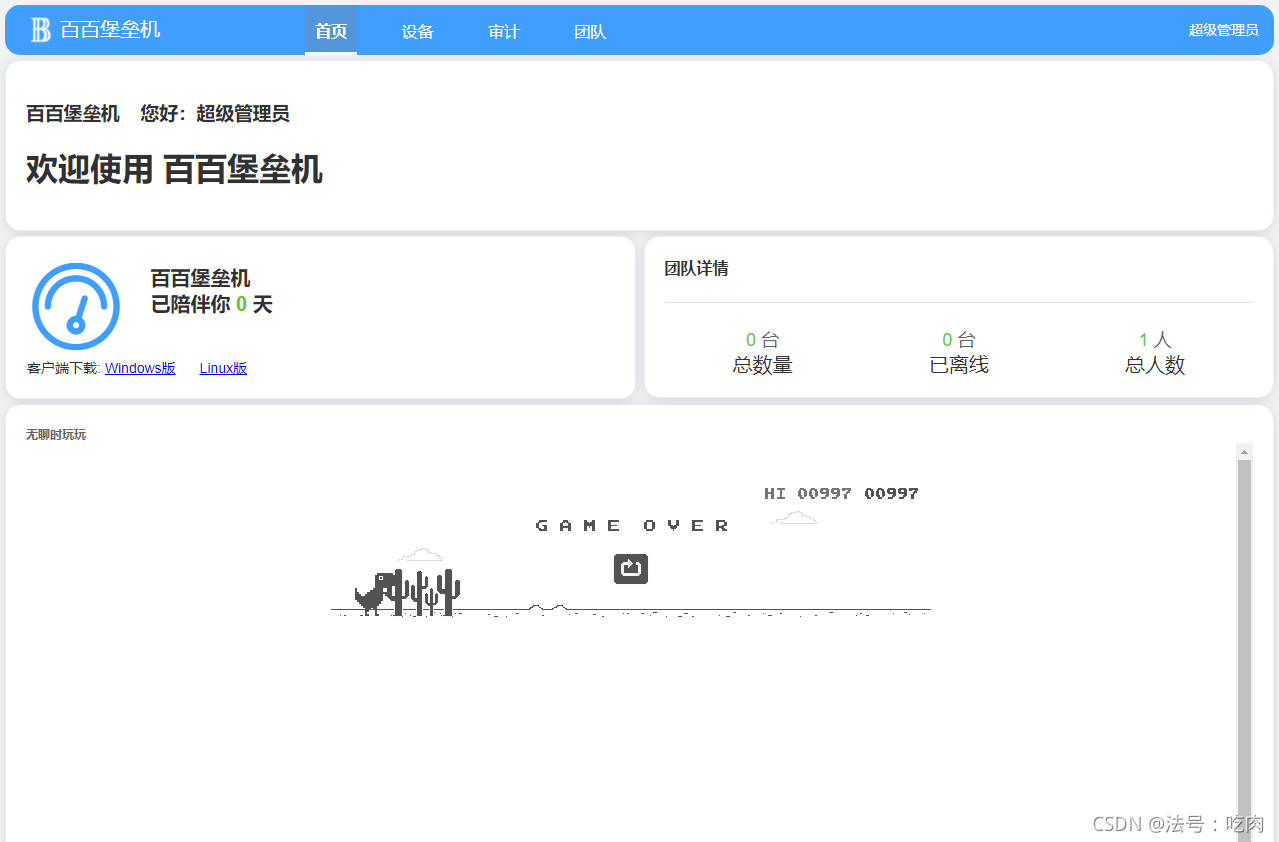Screen dimensions: 1279x842
Task: Download the Windows版 client
Action: [x=140, y=368]
